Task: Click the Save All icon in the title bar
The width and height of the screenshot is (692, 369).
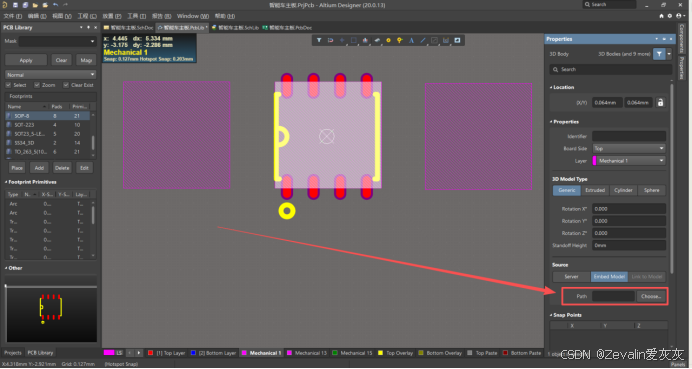Action: pos(25,5)
